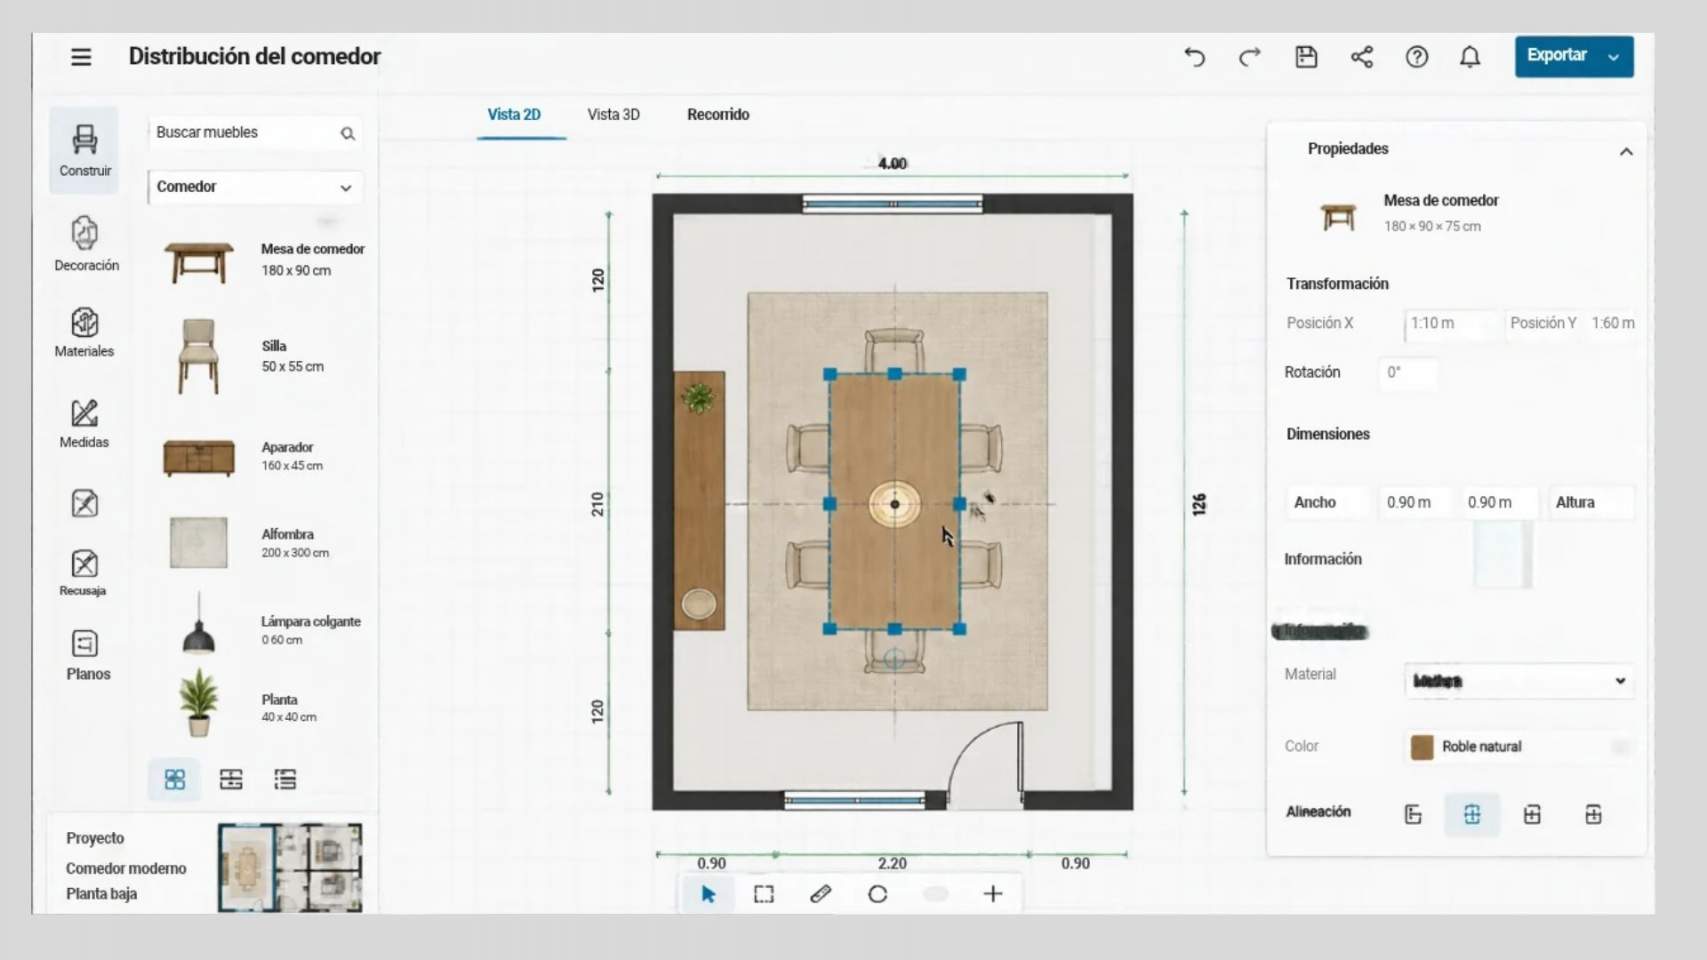Open the notifications bell

coord(1469,57)
